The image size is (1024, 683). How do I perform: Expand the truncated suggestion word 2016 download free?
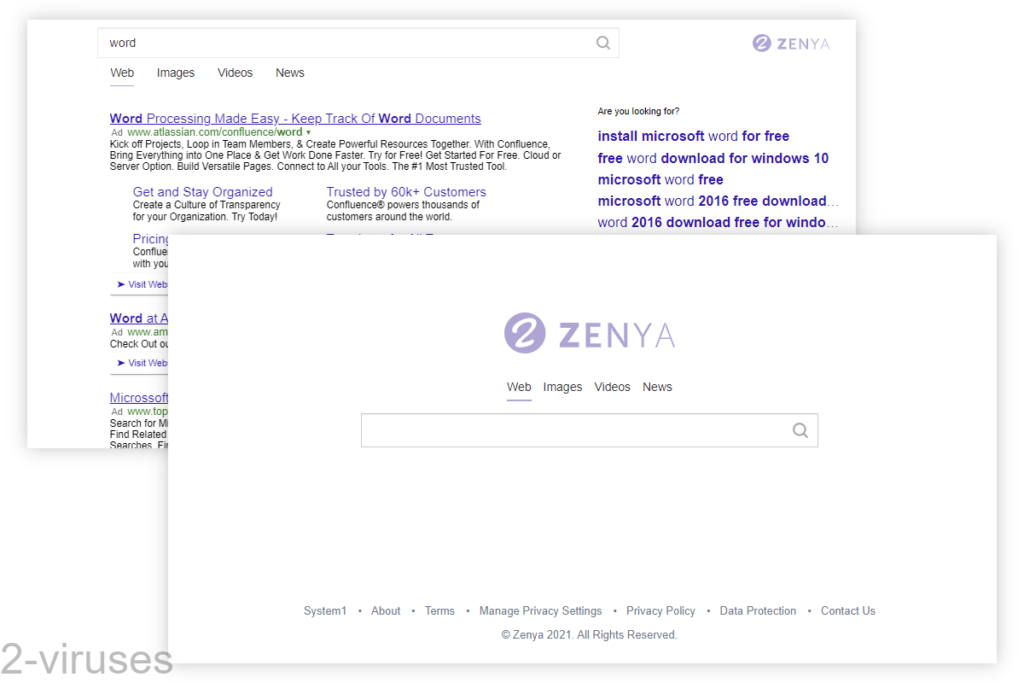click(x=834, y=221)
